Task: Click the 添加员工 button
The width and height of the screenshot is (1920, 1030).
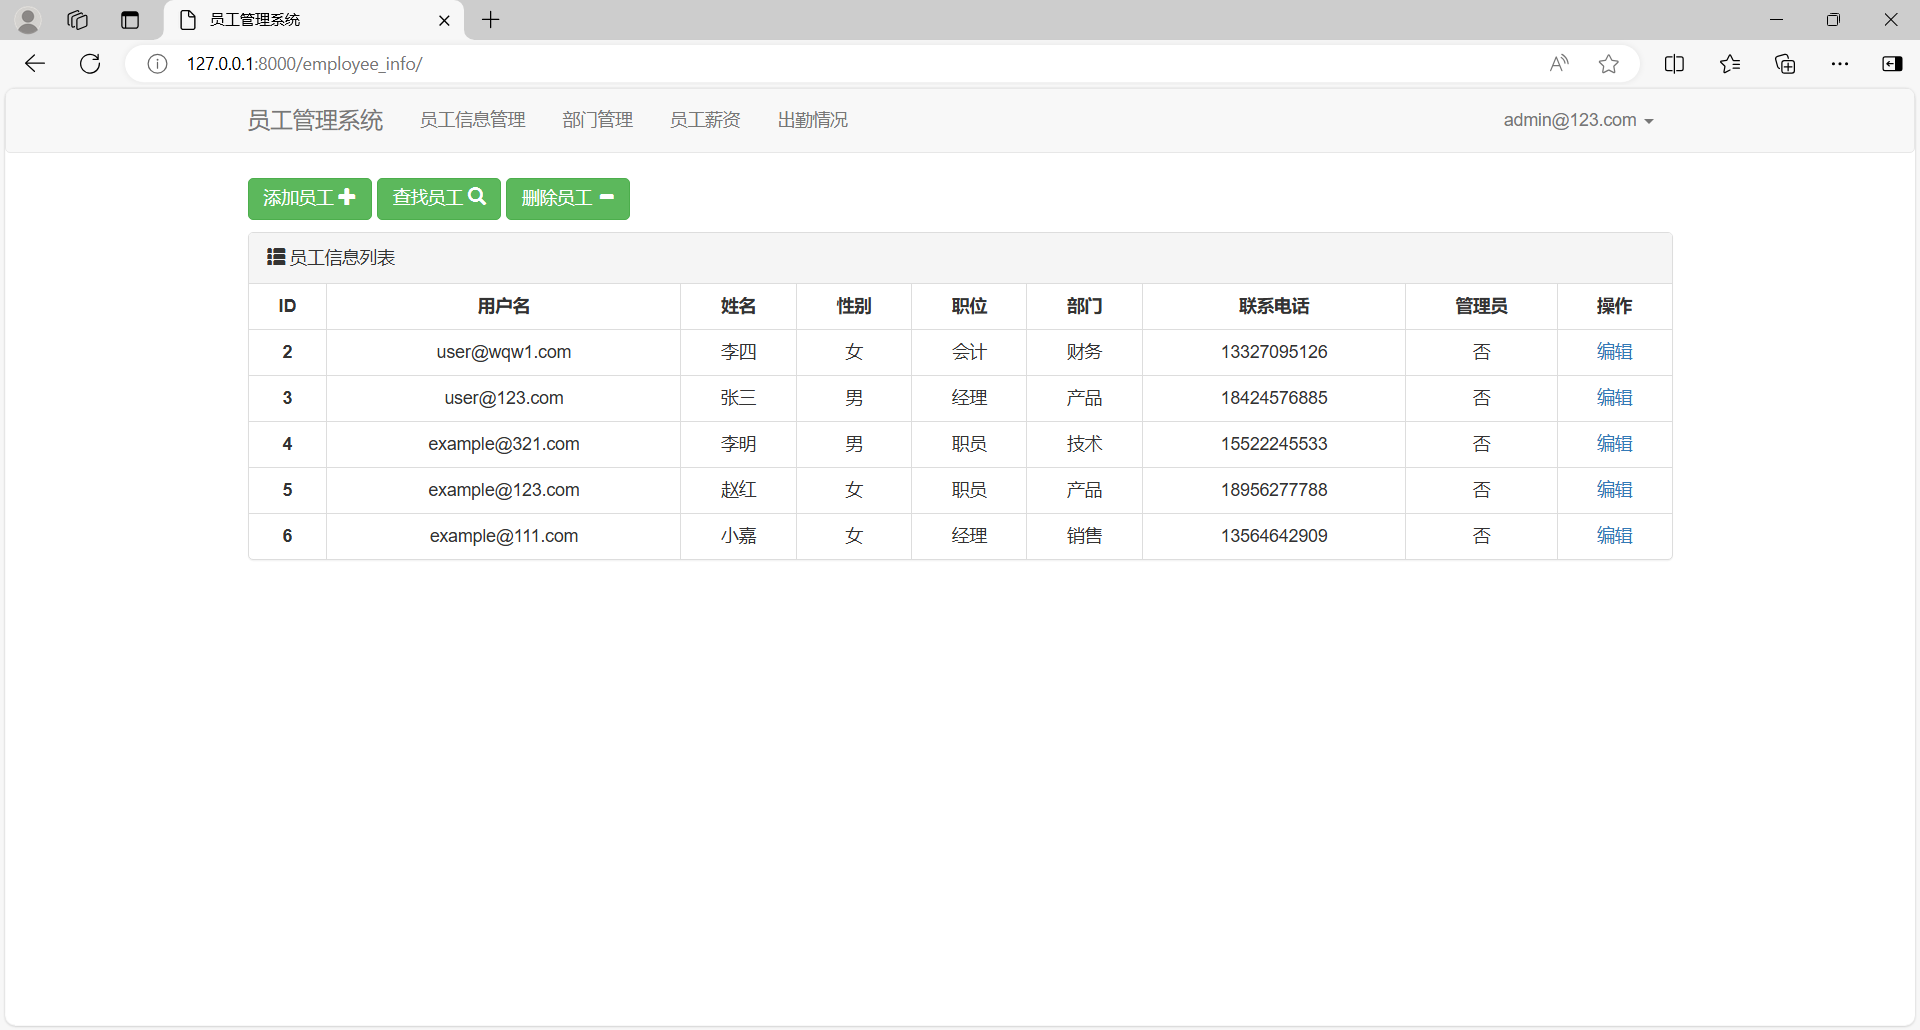Action: (x=310, y=199)
